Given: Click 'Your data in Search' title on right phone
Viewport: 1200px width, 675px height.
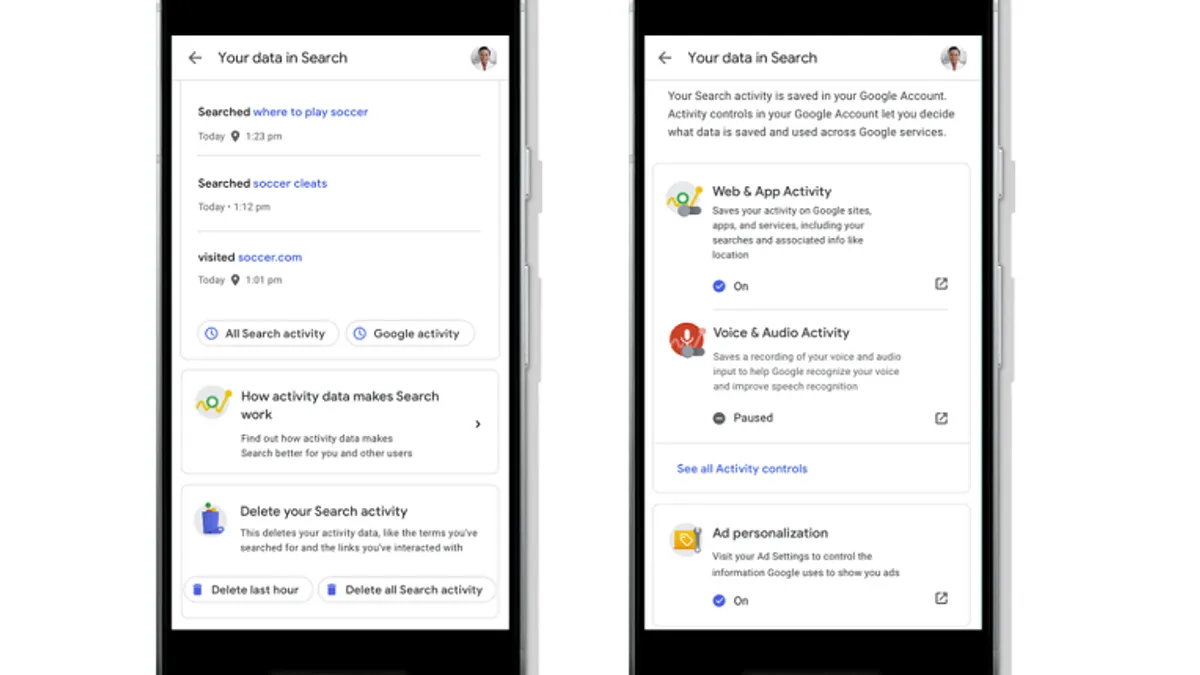Looking at the screenshot, I should (753, 58).
